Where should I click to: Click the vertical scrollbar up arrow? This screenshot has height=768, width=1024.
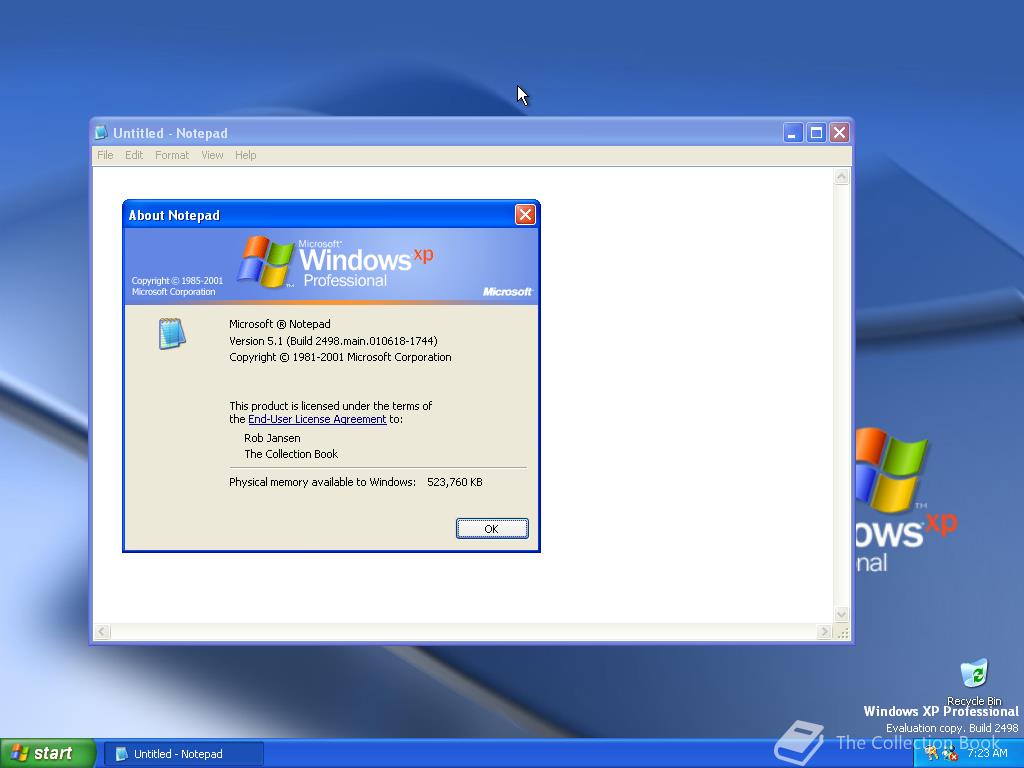click(x=841, y=176)
